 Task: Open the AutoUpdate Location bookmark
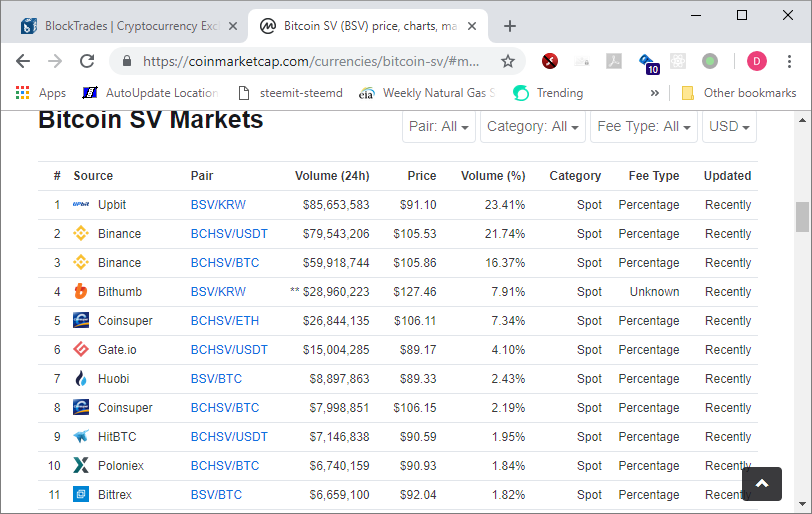150,93
